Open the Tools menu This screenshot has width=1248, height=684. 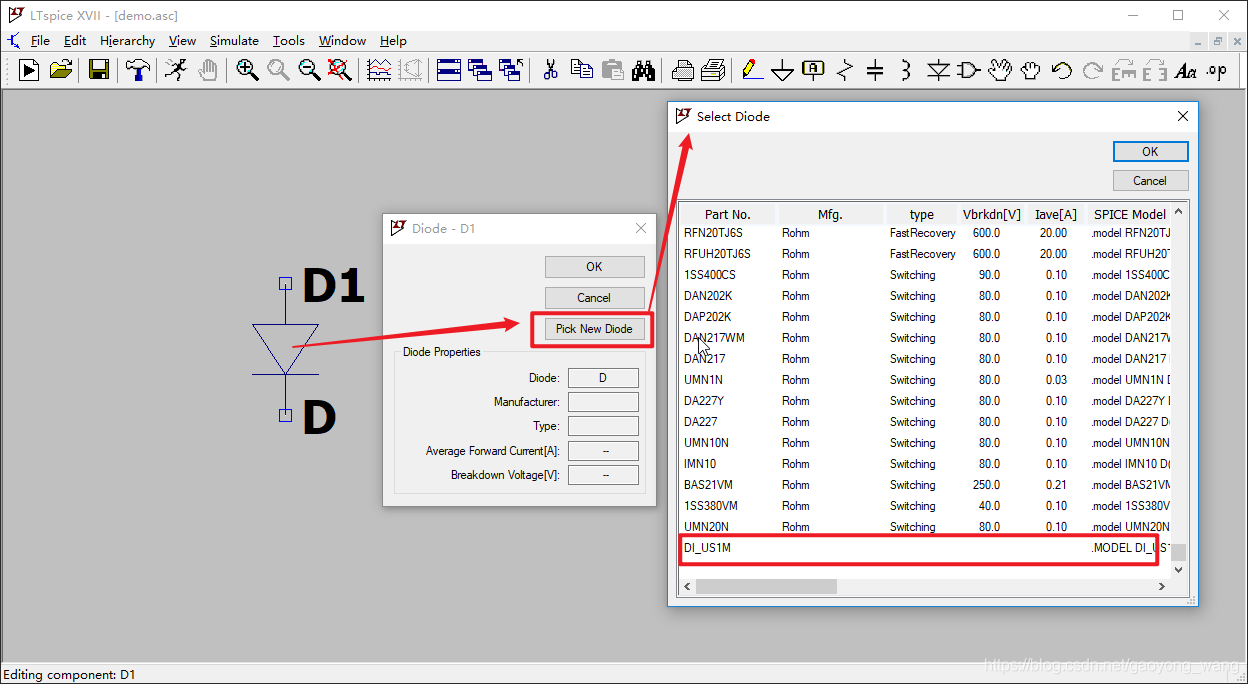[x=289, y=41]
